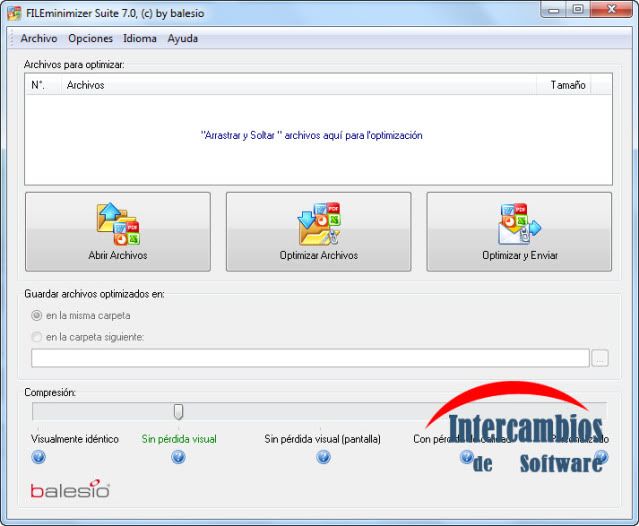The height and width of the screenshot is (526, 639).
Task: Click the Tamaño column header
Action: point(564,85)
